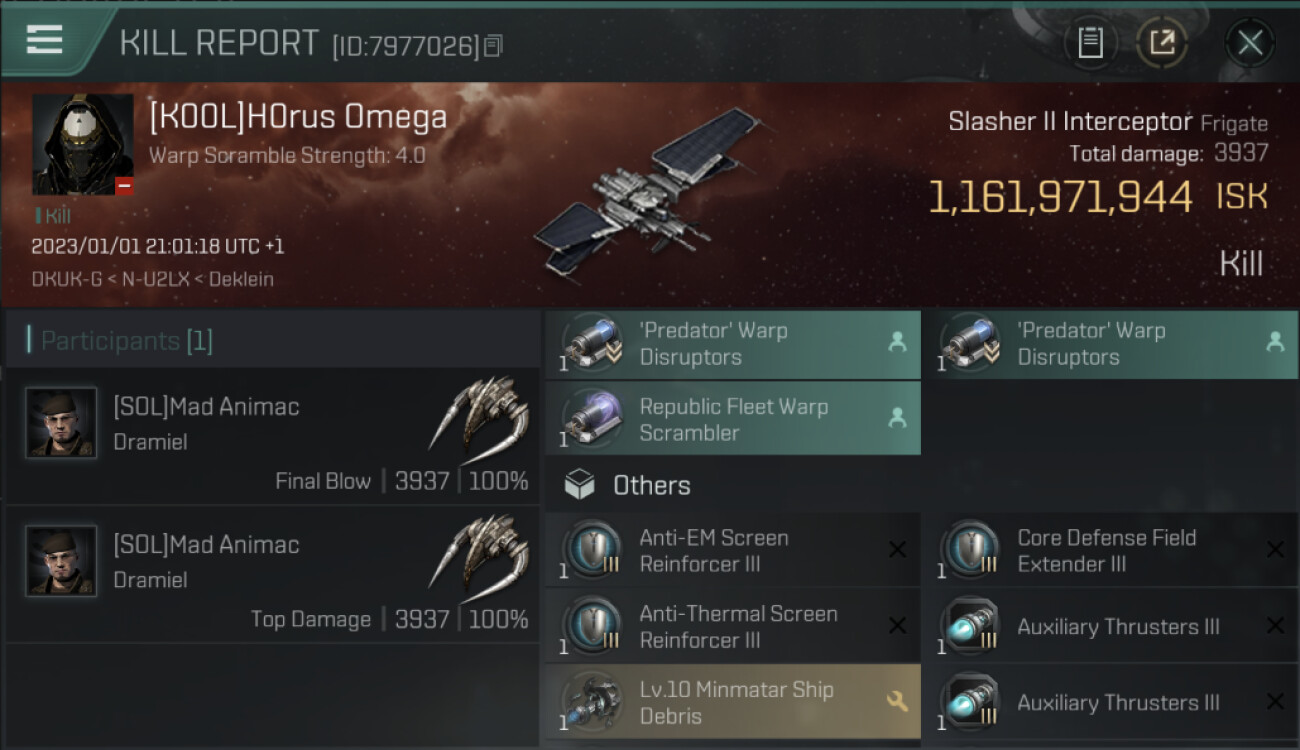Copy the kill report ID icon
The image size is (1300, 750).
493,46
